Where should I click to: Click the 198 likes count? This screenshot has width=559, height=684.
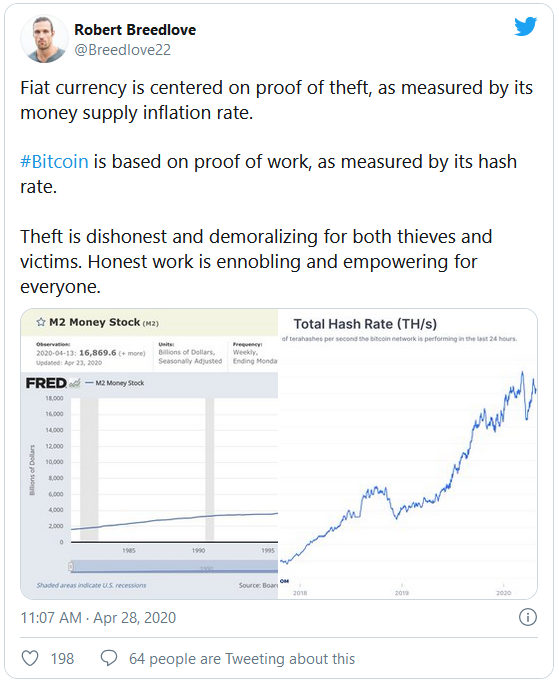[x=62, y=659]
